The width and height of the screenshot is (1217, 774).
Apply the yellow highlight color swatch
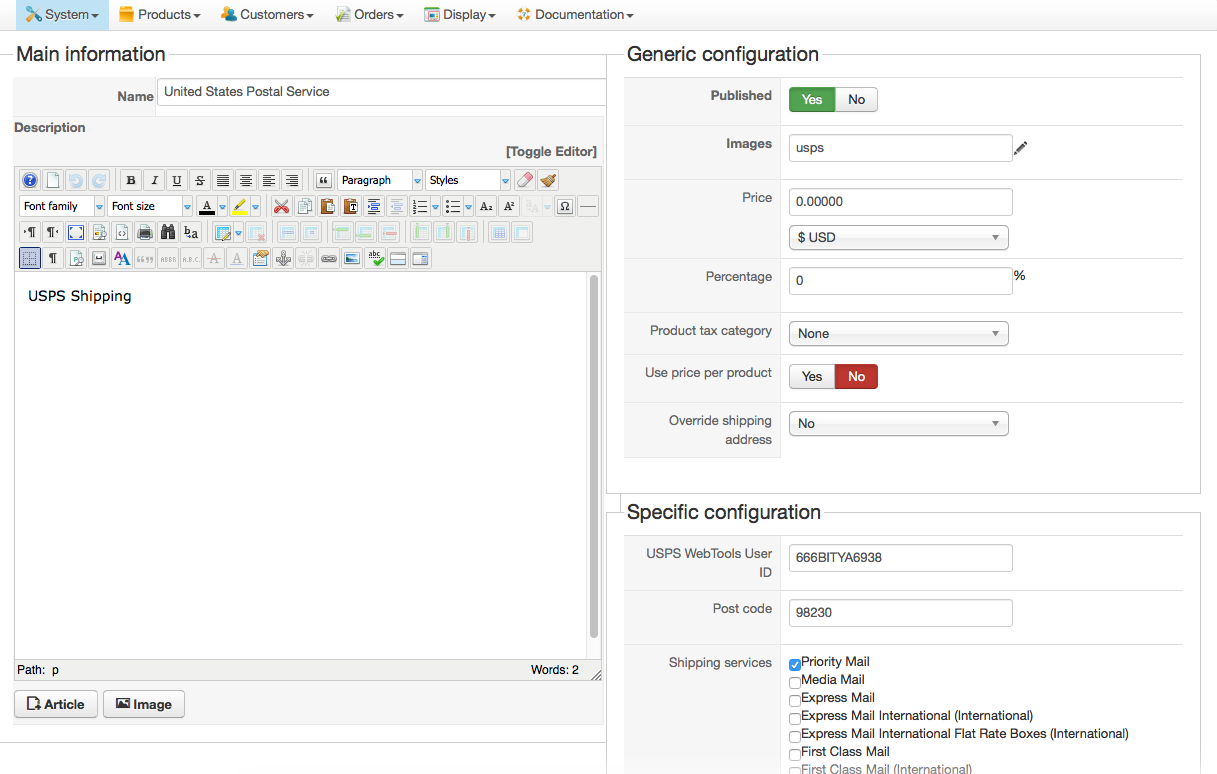point(239,207)
